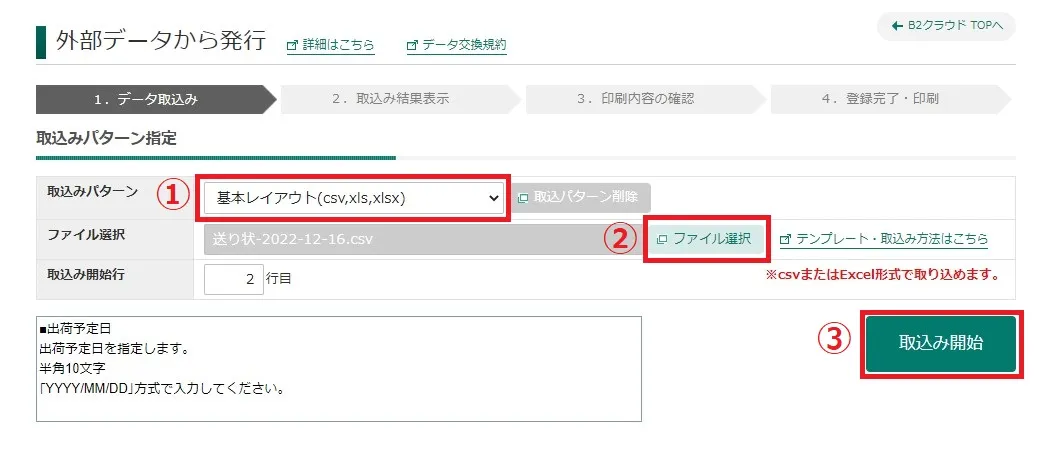Switch to step tab 3. 印刷内容の確認
Screen dimensions: 1047x452
(635, 99)
